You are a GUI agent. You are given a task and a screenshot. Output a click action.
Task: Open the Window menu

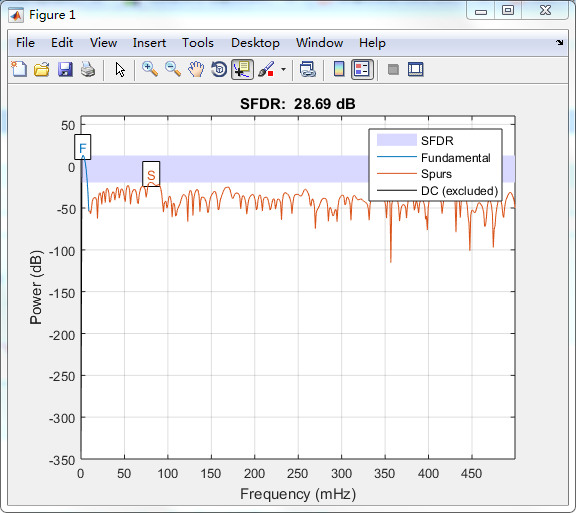pyautogui.click(x=320, y=43)
